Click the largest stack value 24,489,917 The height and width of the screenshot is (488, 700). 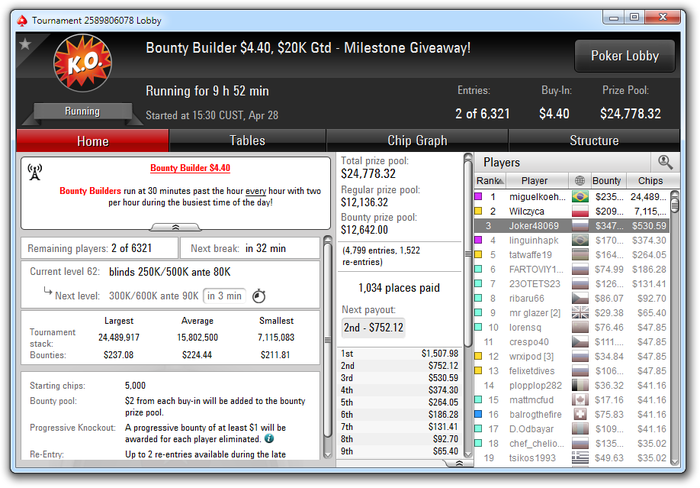coord(119,338)
